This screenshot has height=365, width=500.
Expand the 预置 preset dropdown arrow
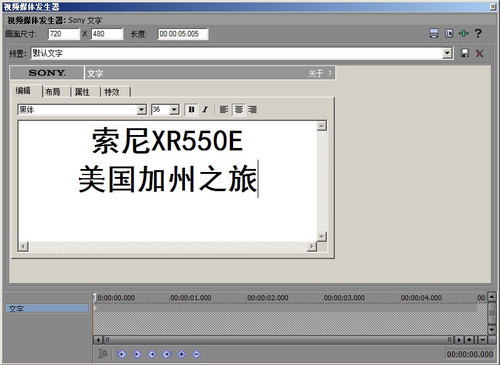[447, 53]
